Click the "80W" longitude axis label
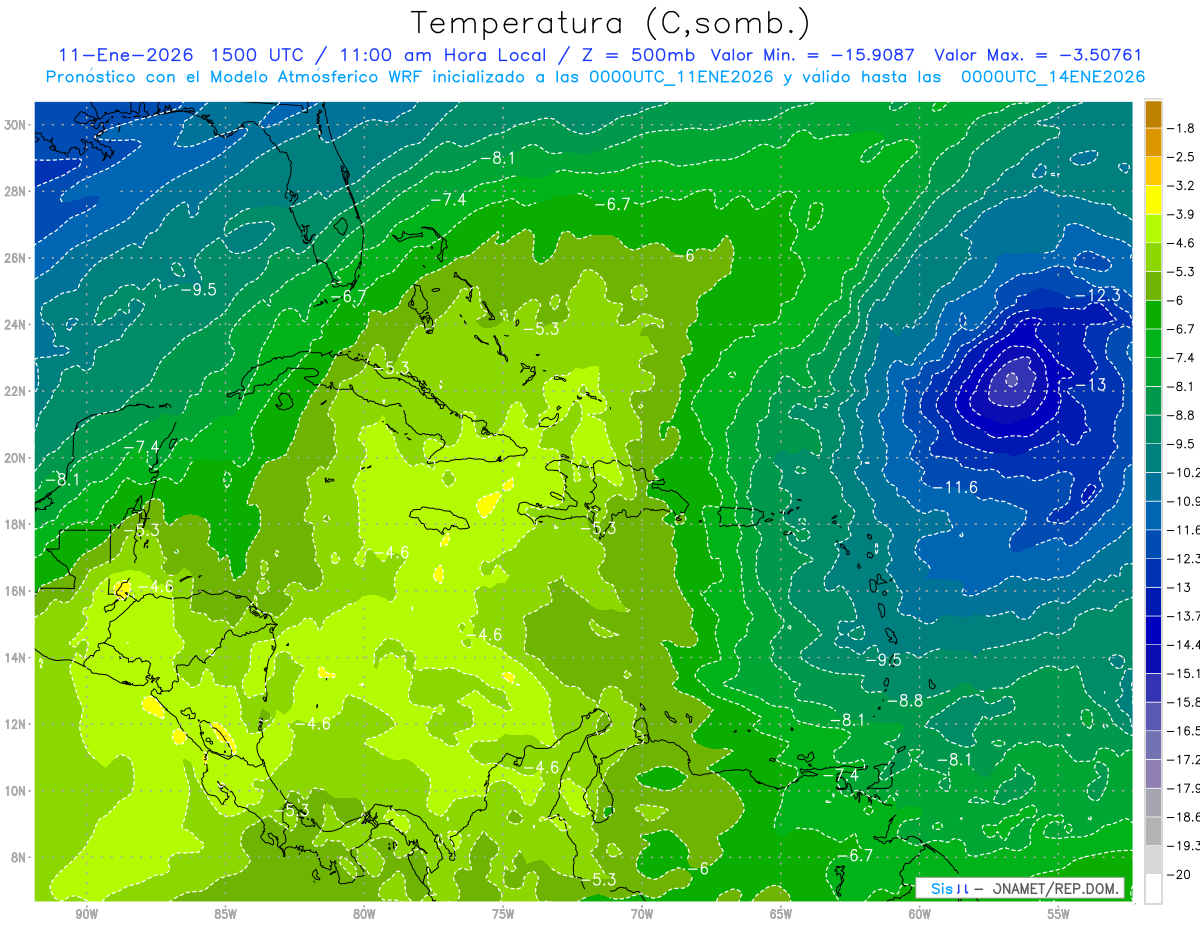The image size is (1200, 927). click(x=364, y=914)
